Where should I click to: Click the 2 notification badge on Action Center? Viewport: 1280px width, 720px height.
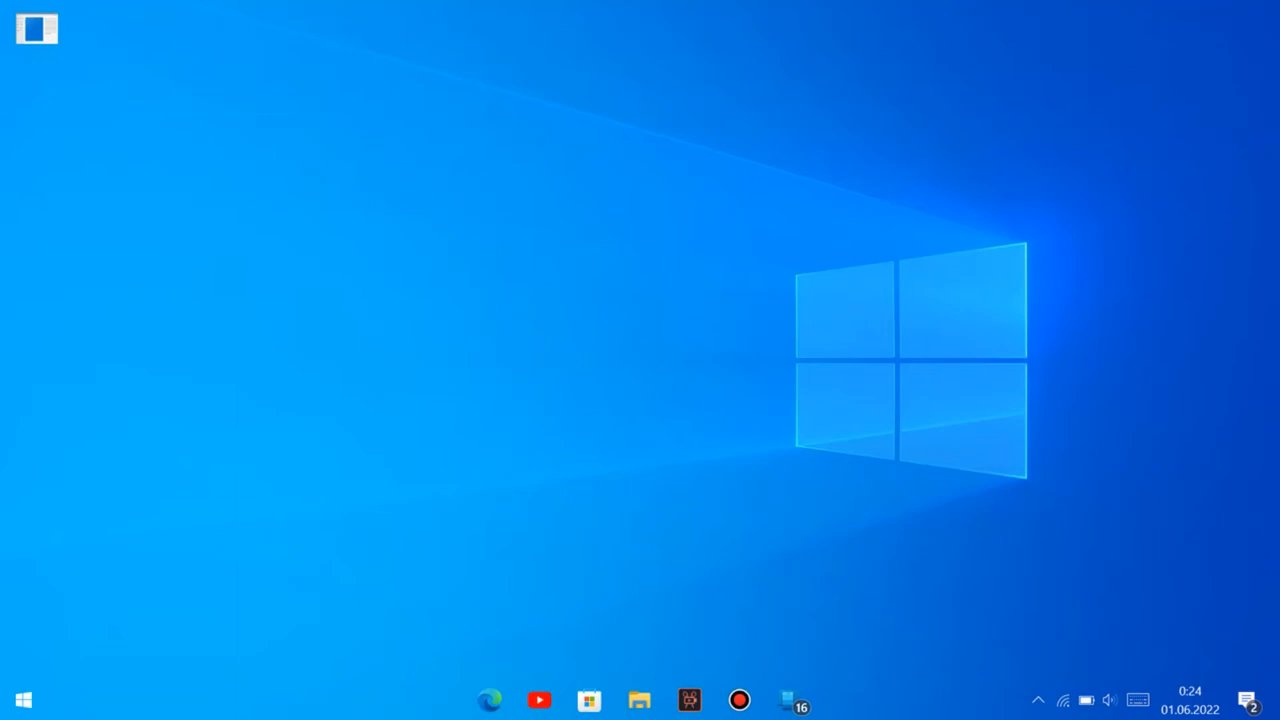[x=1253, y=707]
